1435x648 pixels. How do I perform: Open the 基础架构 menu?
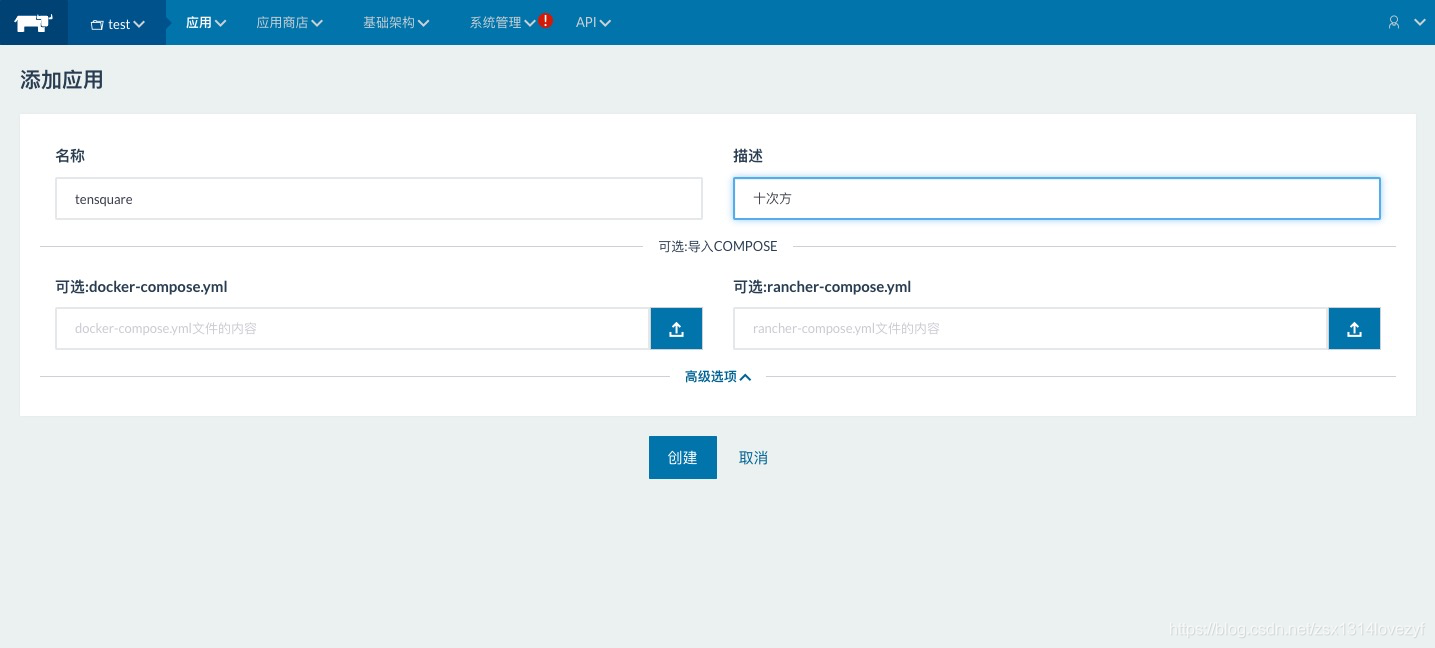(396, 22)
